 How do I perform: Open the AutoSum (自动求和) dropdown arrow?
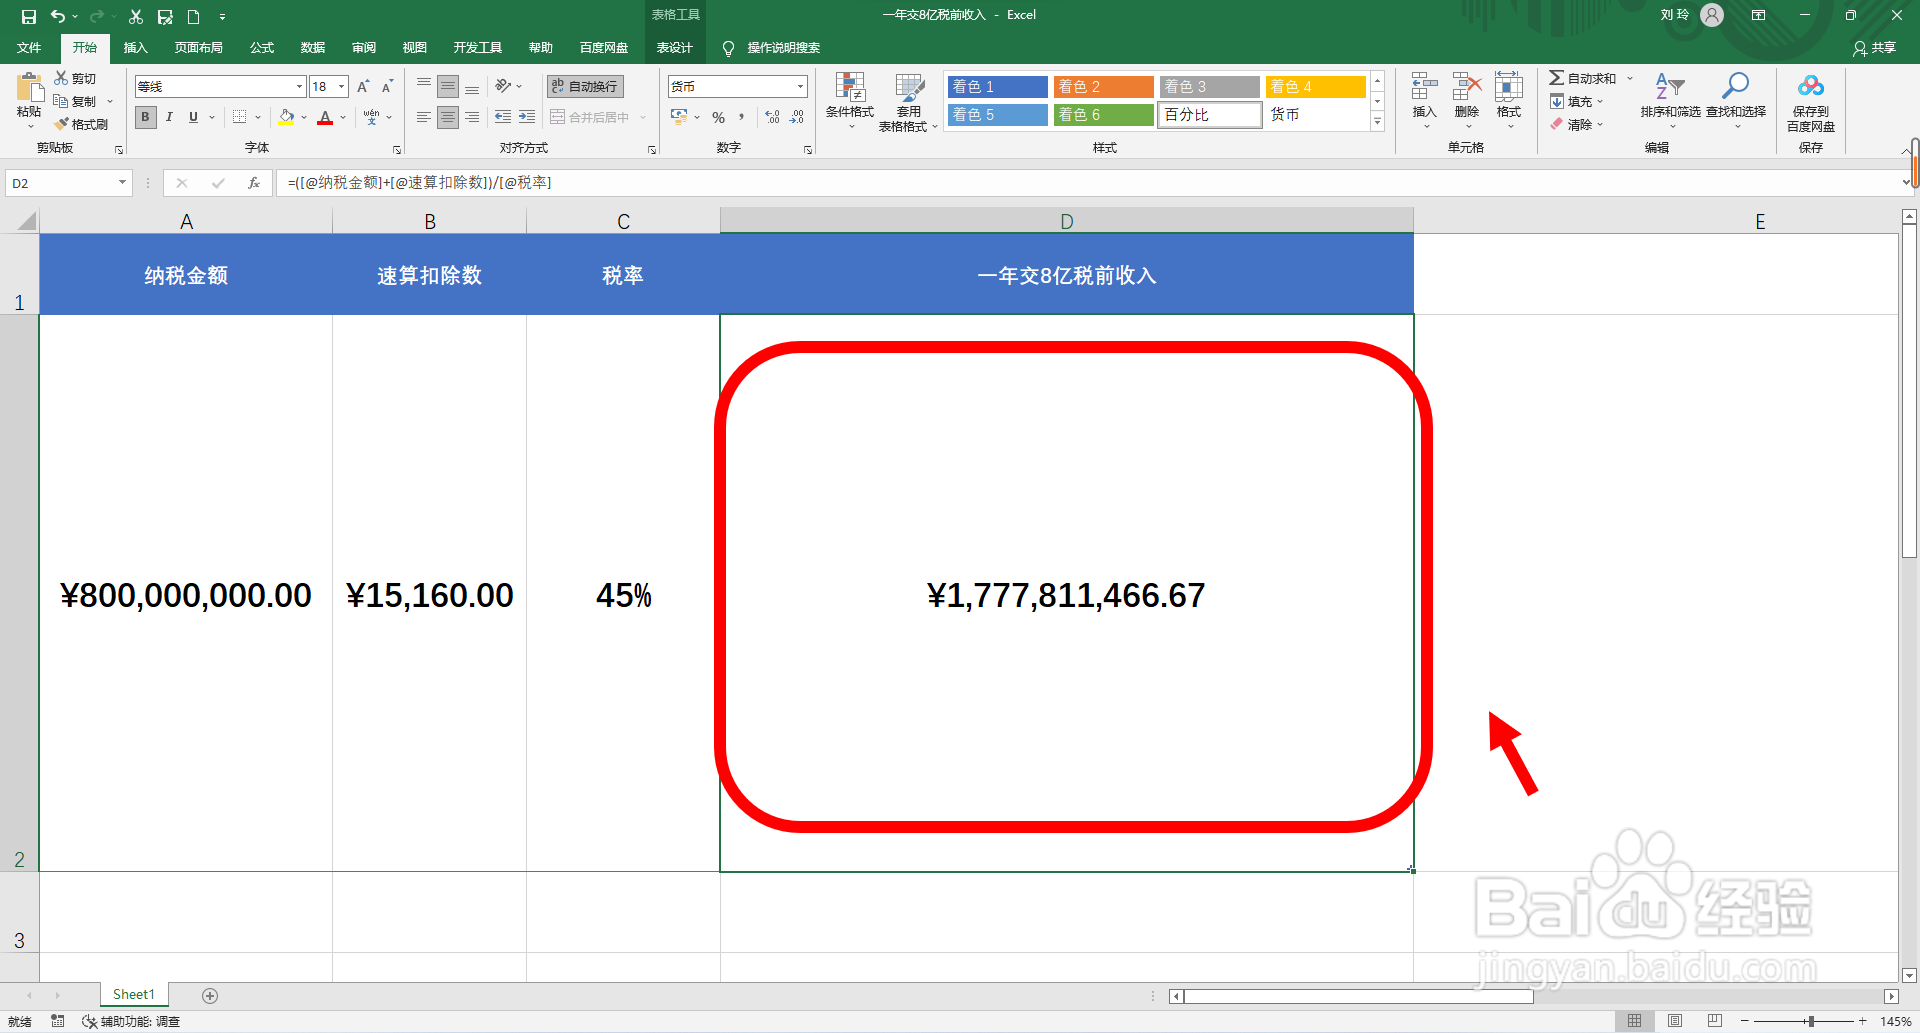point(1630,78)
